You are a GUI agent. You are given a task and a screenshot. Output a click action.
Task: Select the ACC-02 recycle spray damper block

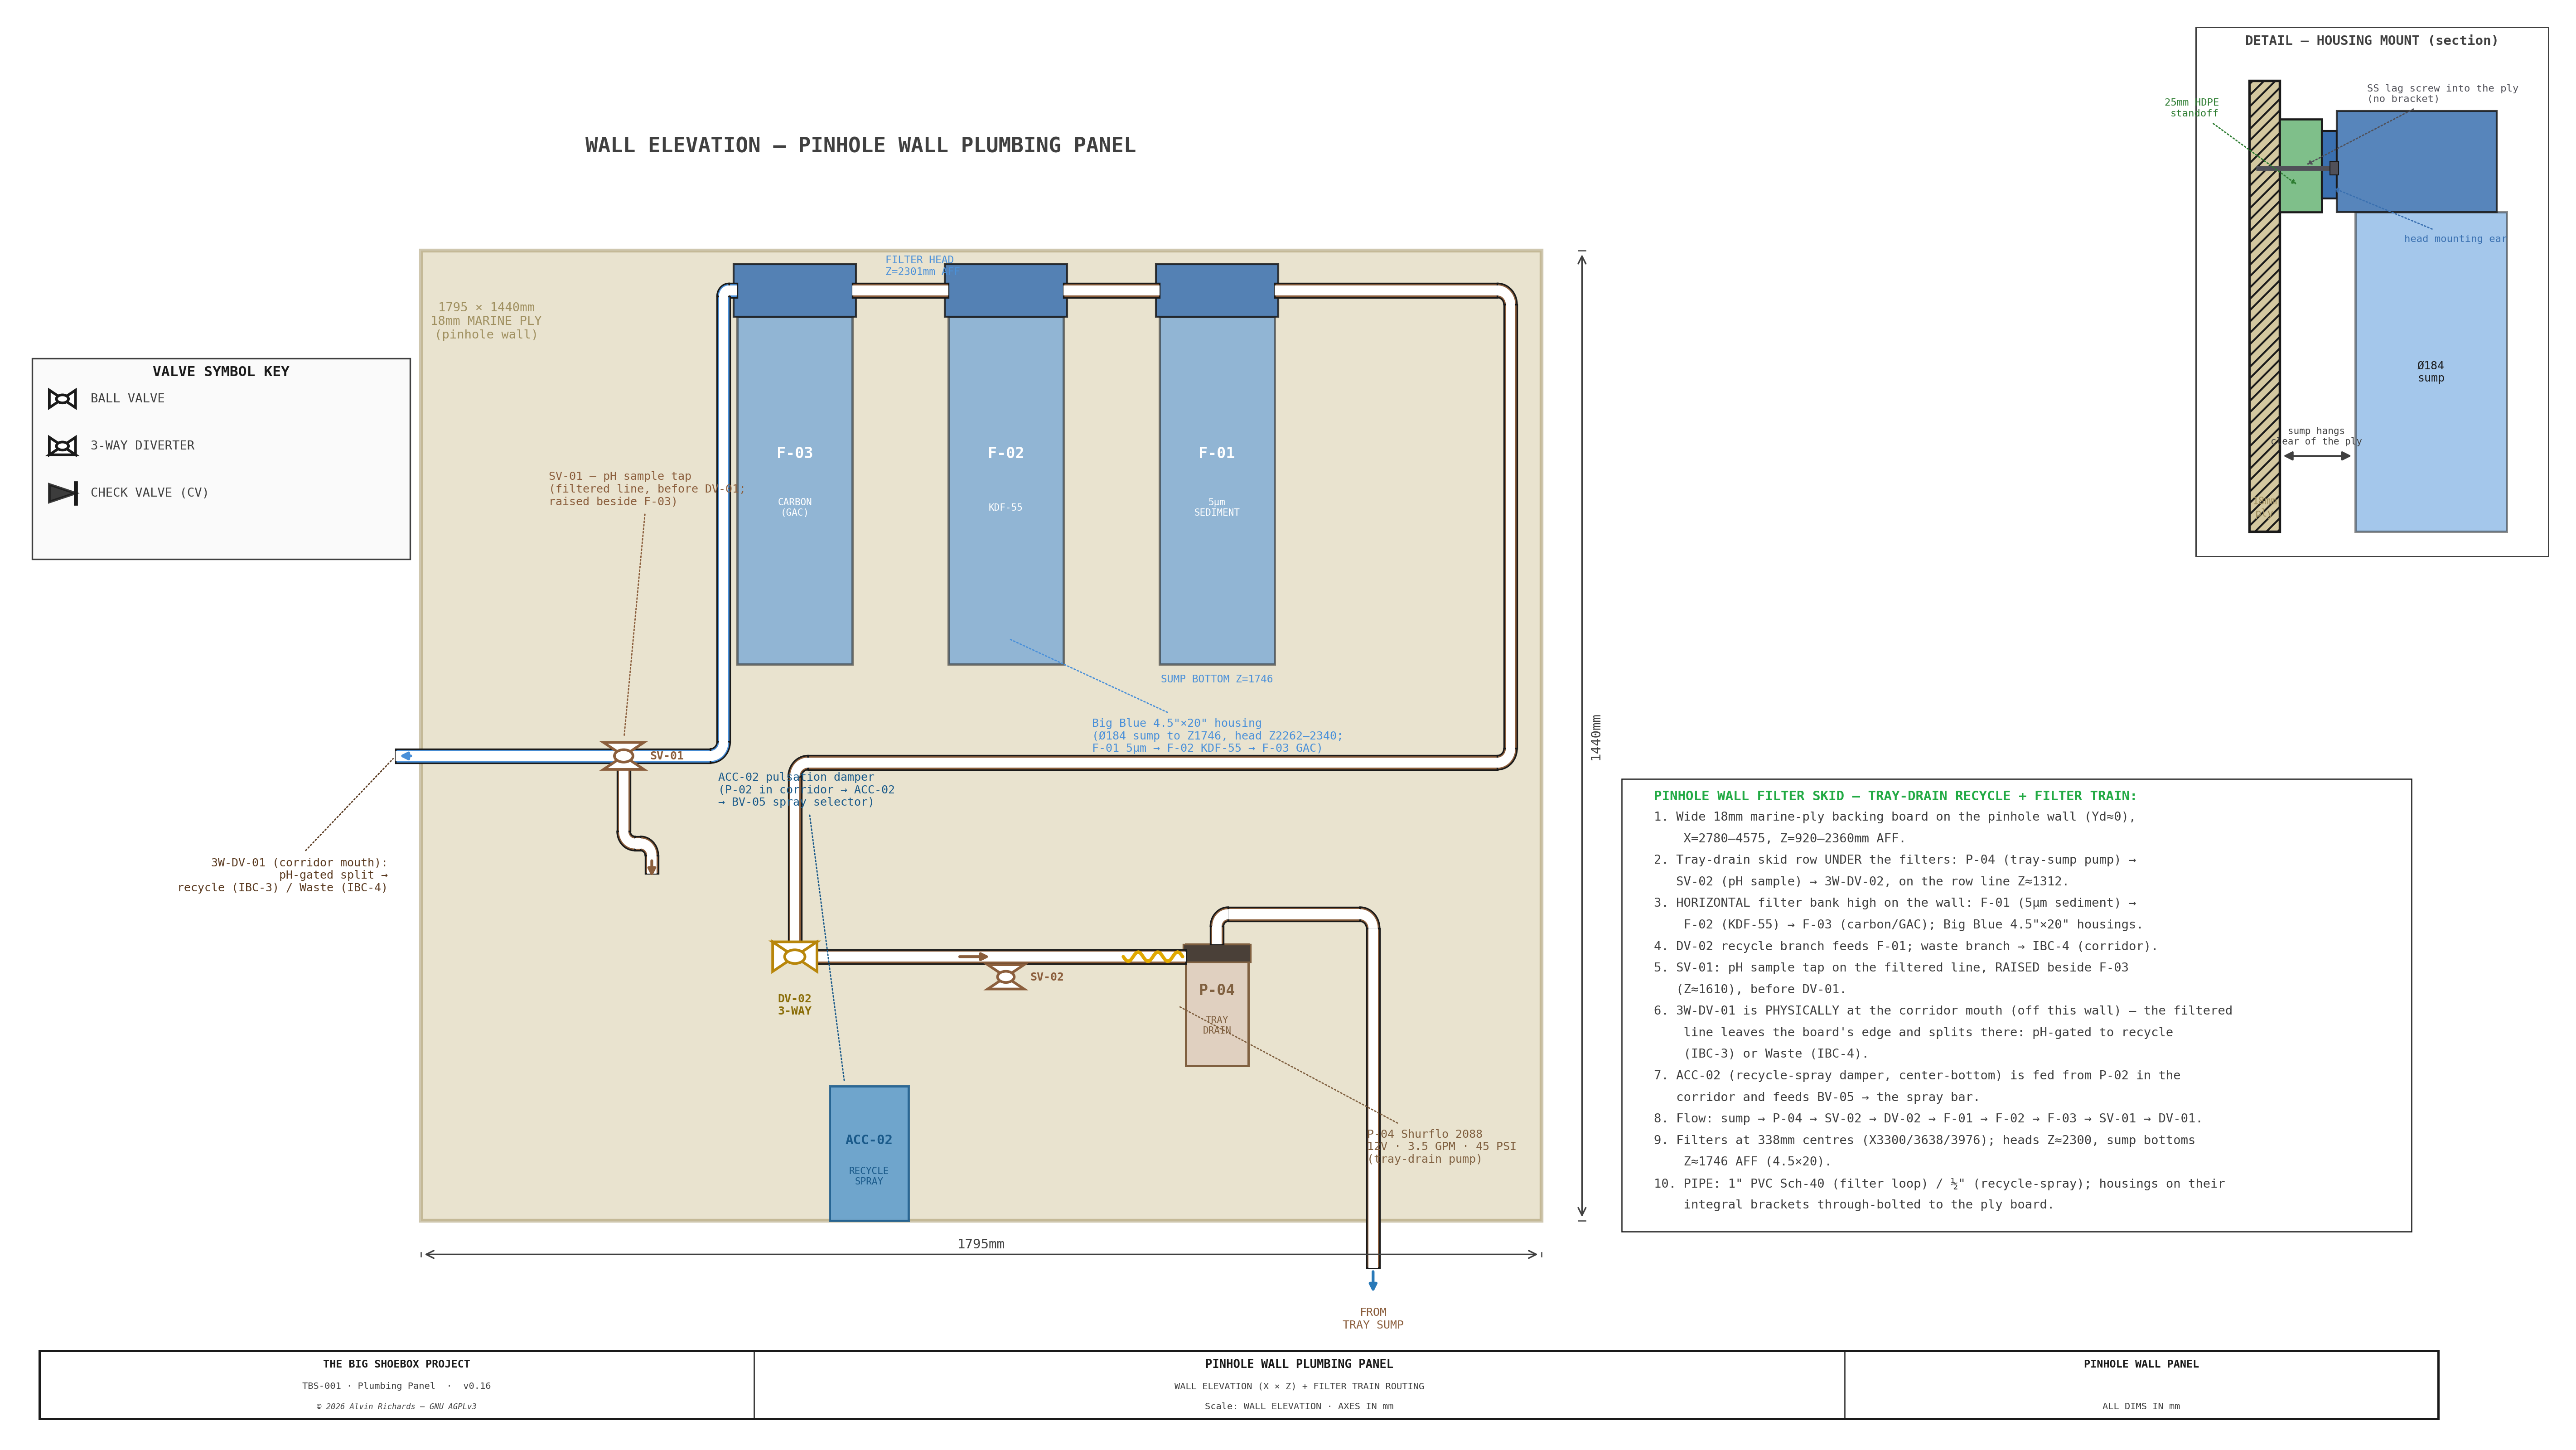(x=869, y=1154)
